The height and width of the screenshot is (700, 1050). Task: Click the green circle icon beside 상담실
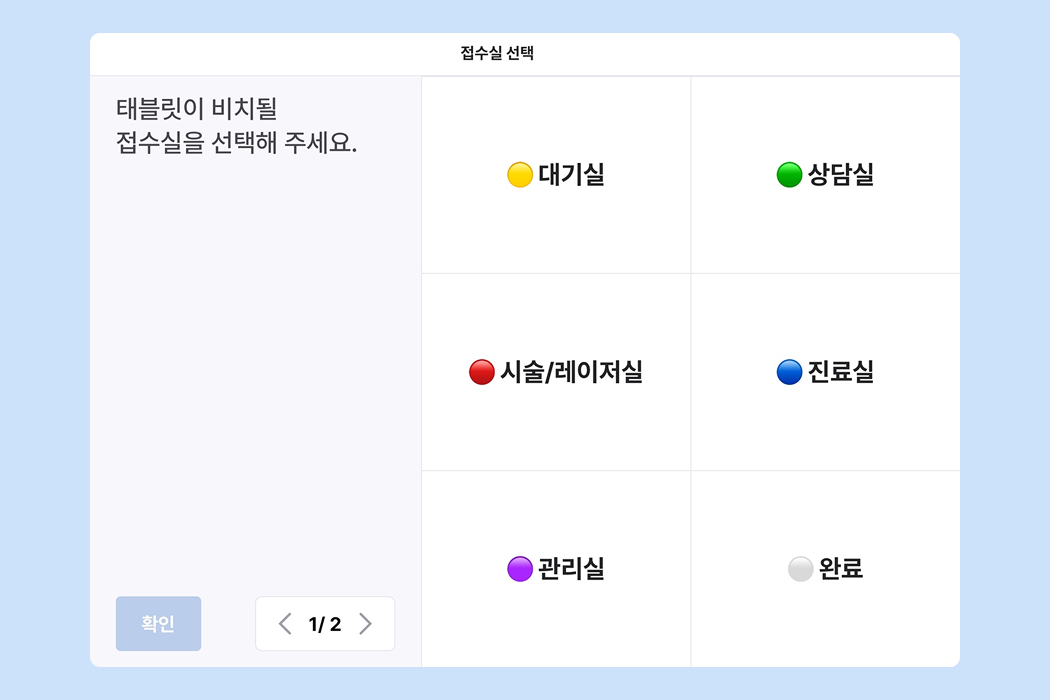[789, 175]
